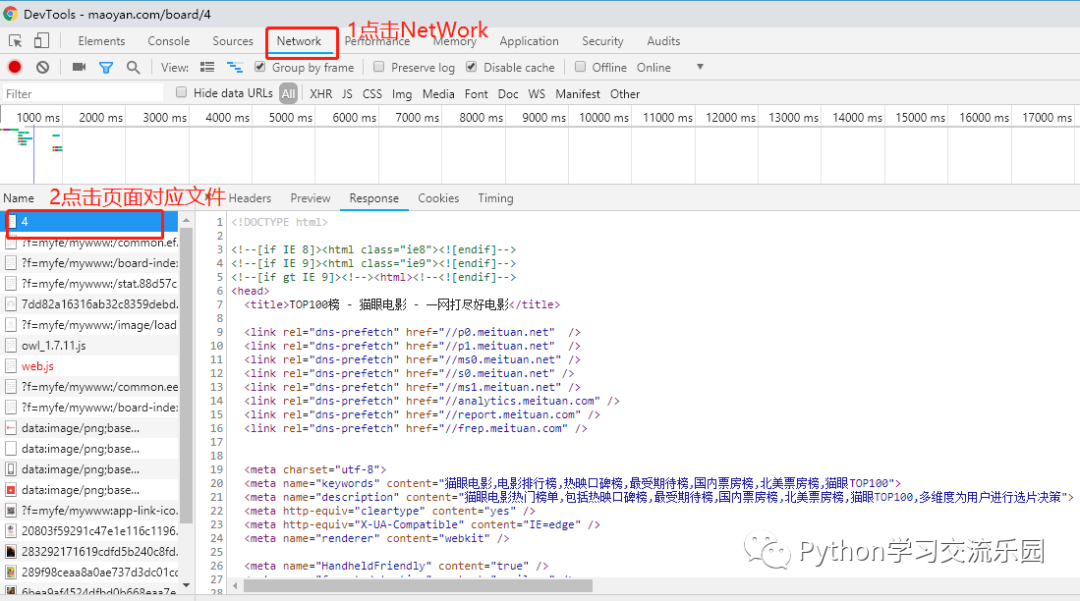
Task: Uncheck the Disable cache checkbox
Action: pos(471,67)
